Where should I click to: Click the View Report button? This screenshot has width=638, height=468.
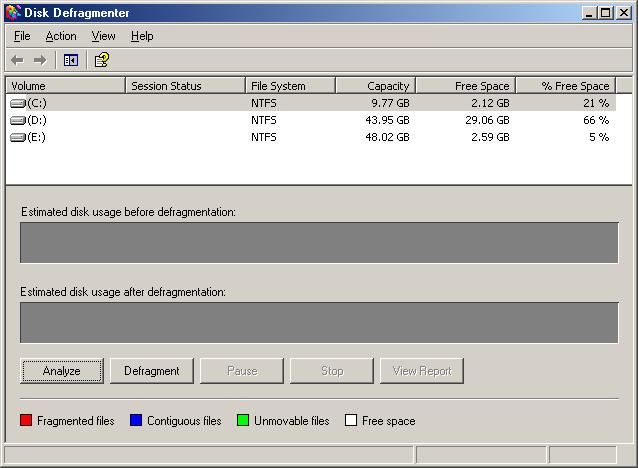coord(422,371)
